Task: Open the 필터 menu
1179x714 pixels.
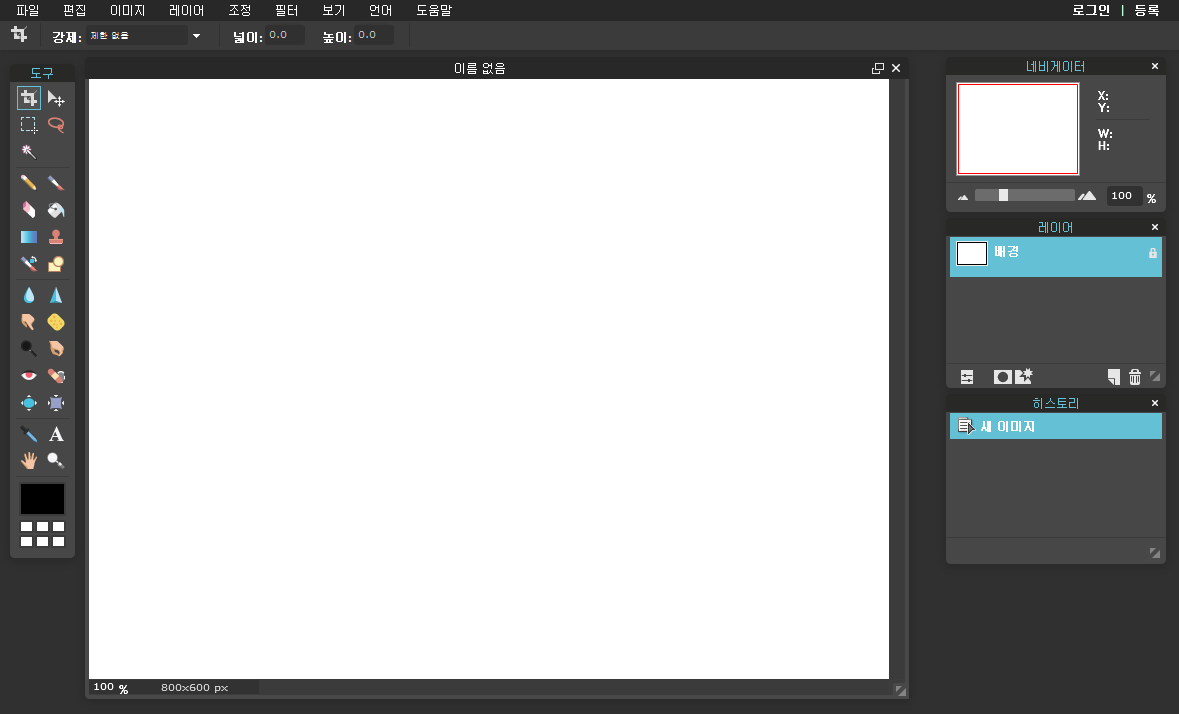Action: [x=286, y=11]
